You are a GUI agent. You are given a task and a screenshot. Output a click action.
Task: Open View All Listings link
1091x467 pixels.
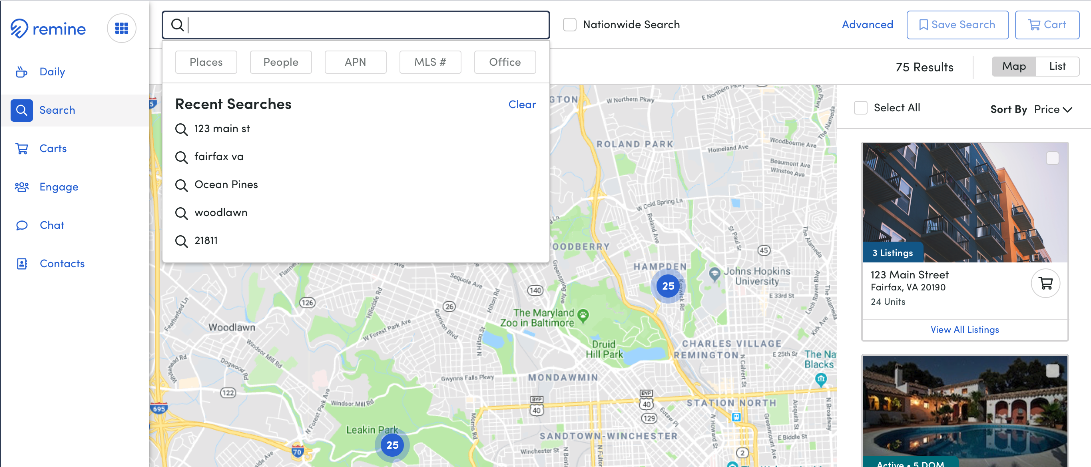pyautogui.click(x=964, y=330)
